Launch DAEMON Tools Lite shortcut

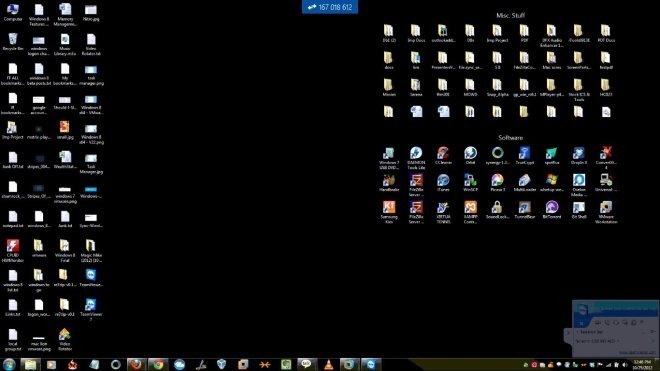point(416,158)
